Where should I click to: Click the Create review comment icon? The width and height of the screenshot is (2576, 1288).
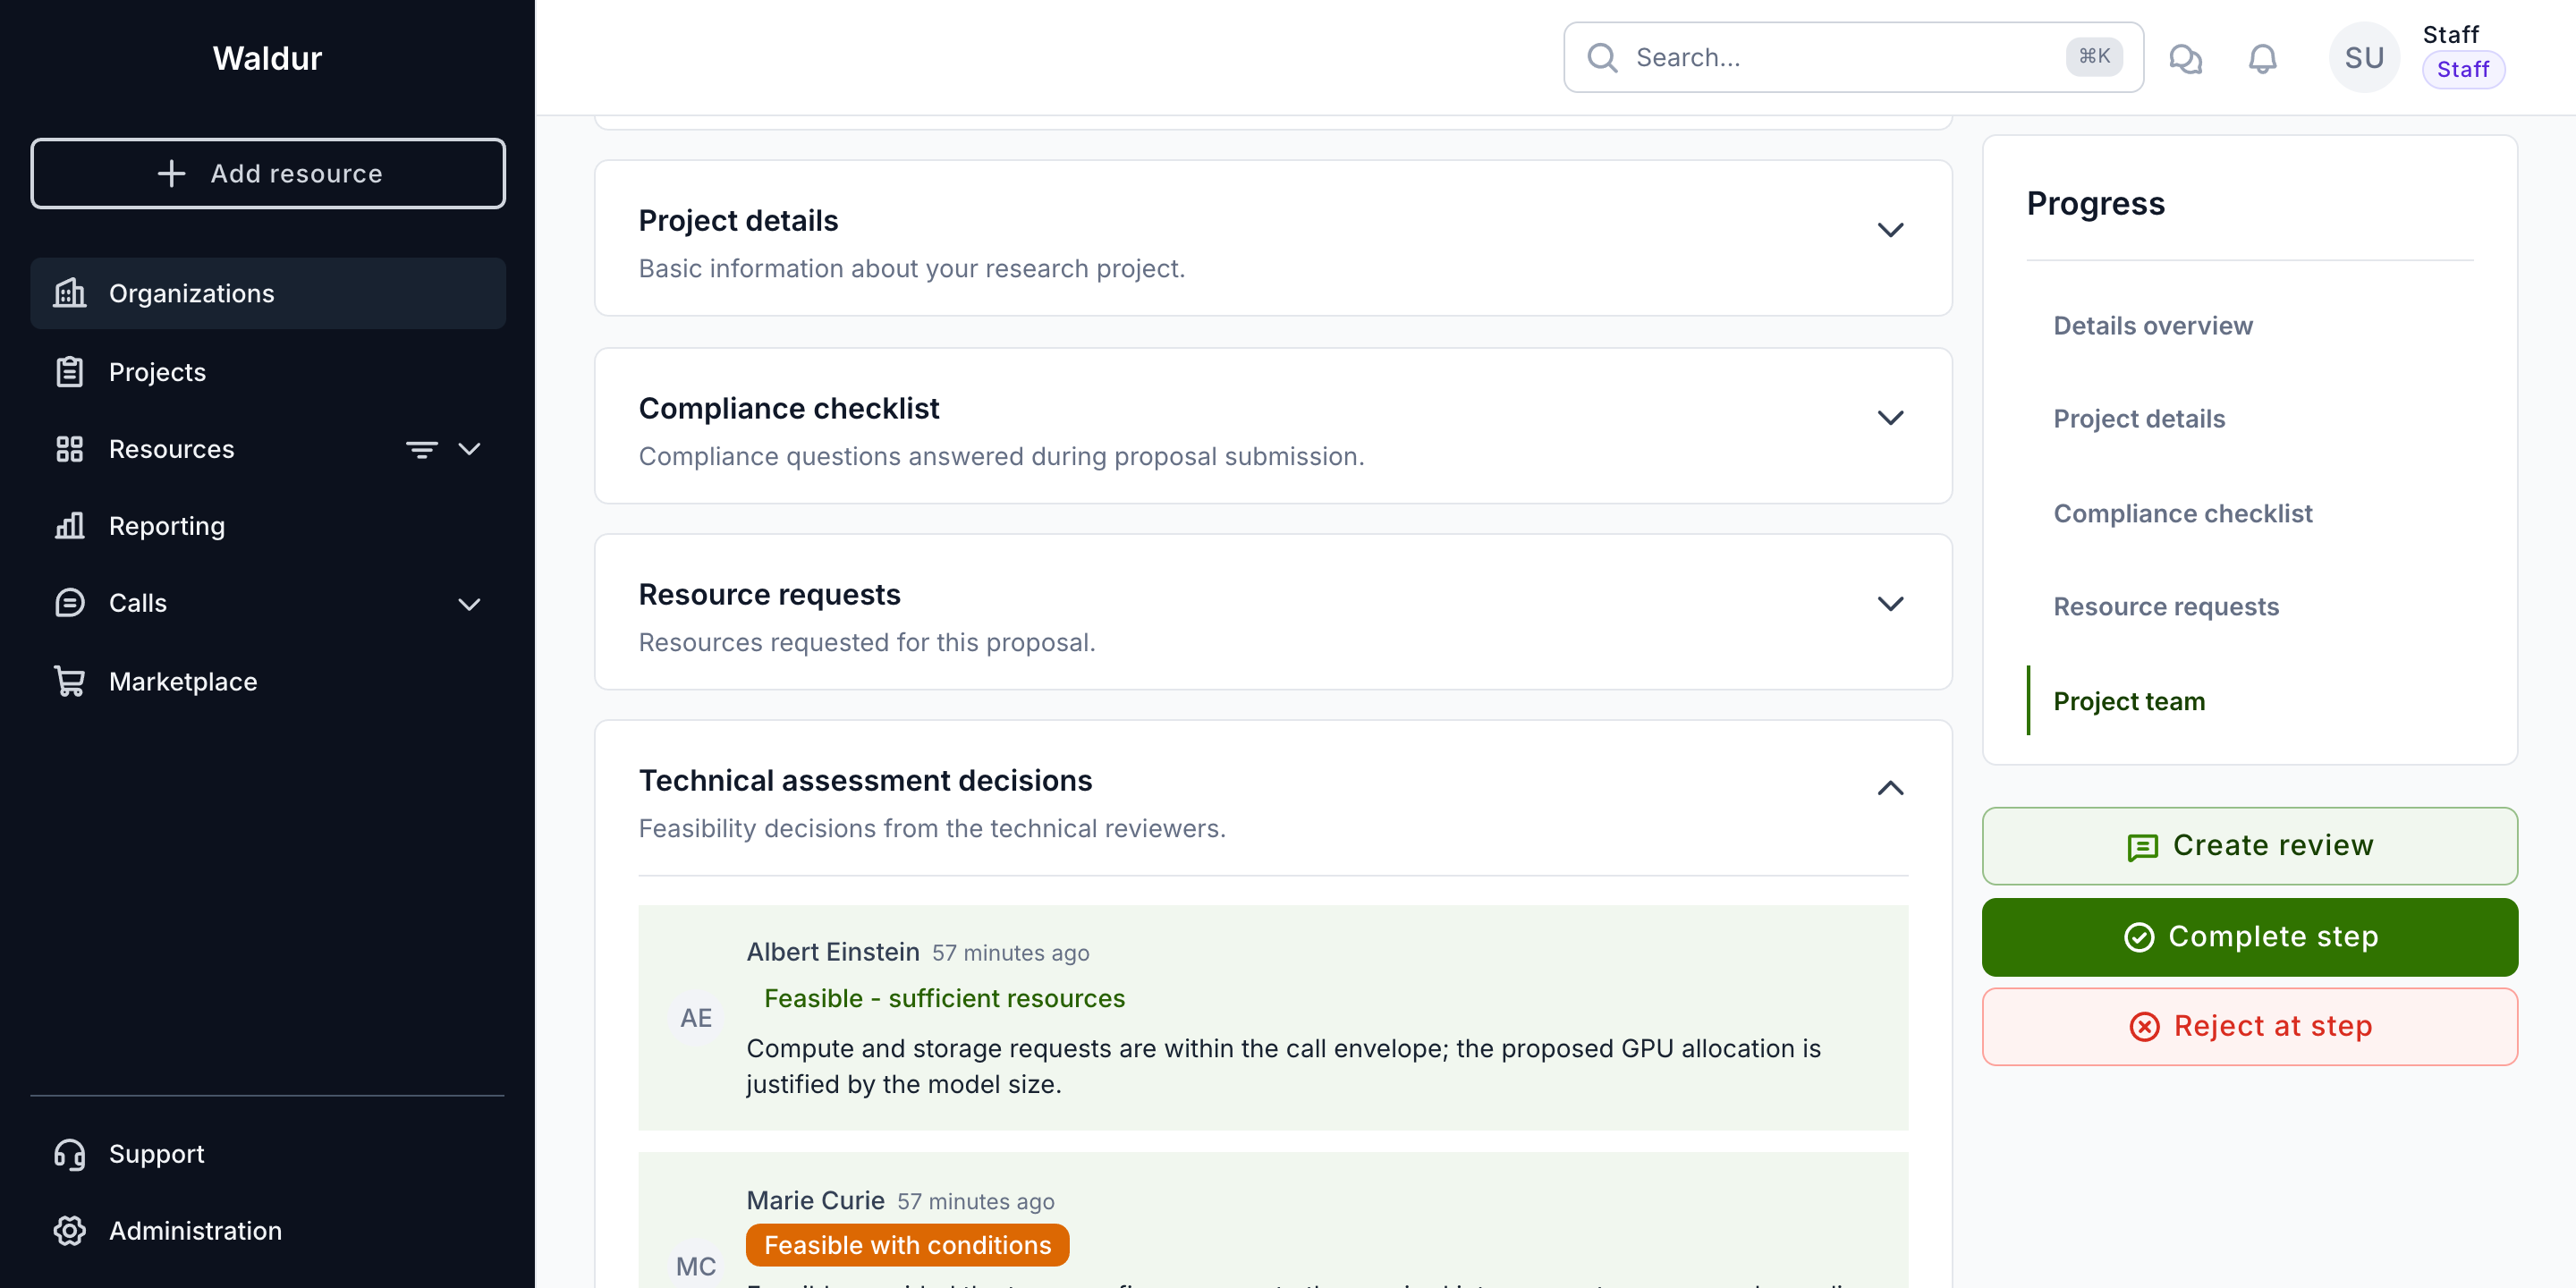[2142, 847]
